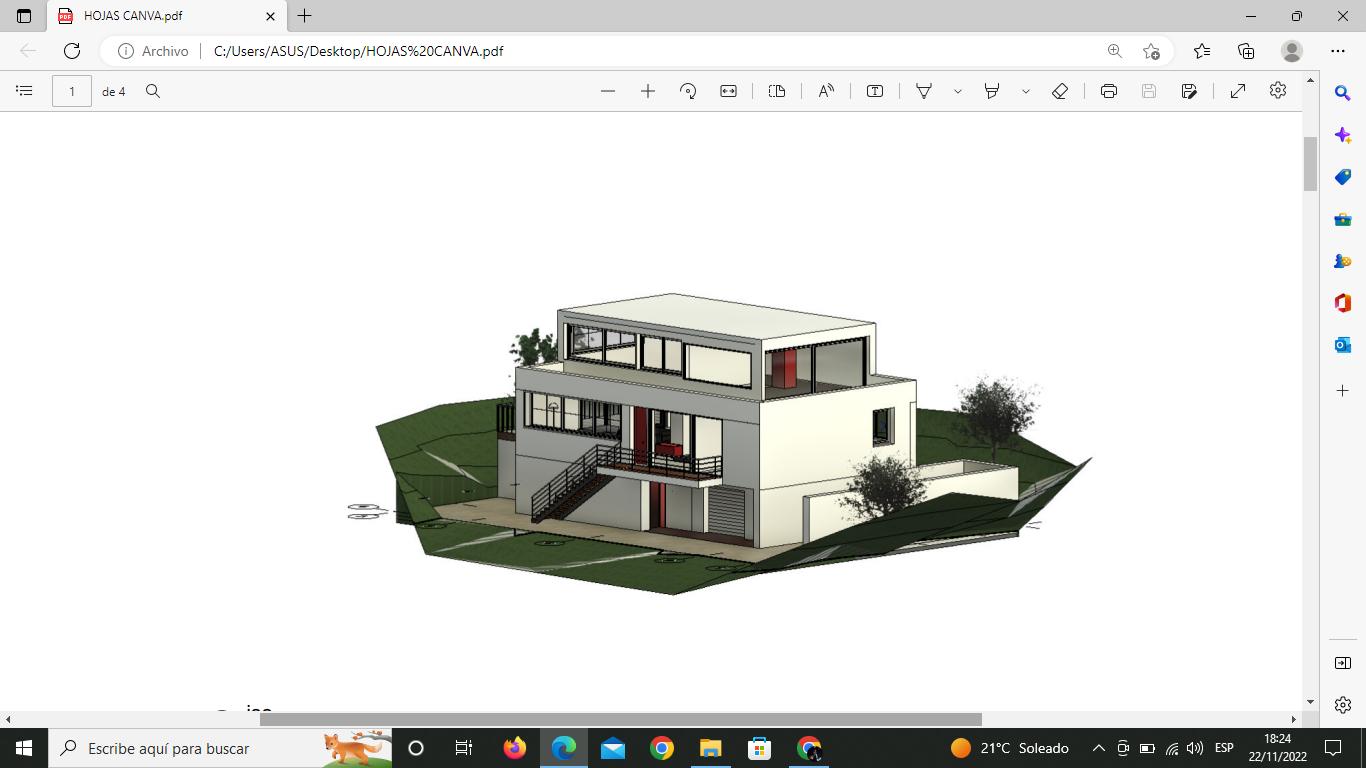1366x768 pixels.
Task: Switch the ESP input language
Action: [x=1224, y=748]
